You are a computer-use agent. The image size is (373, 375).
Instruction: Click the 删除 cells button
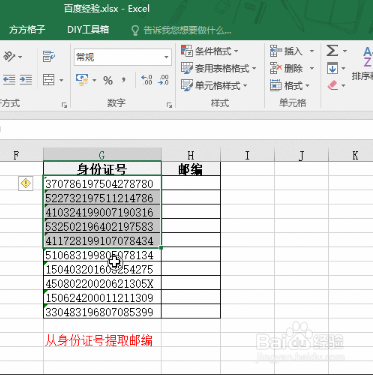(286, 68)
